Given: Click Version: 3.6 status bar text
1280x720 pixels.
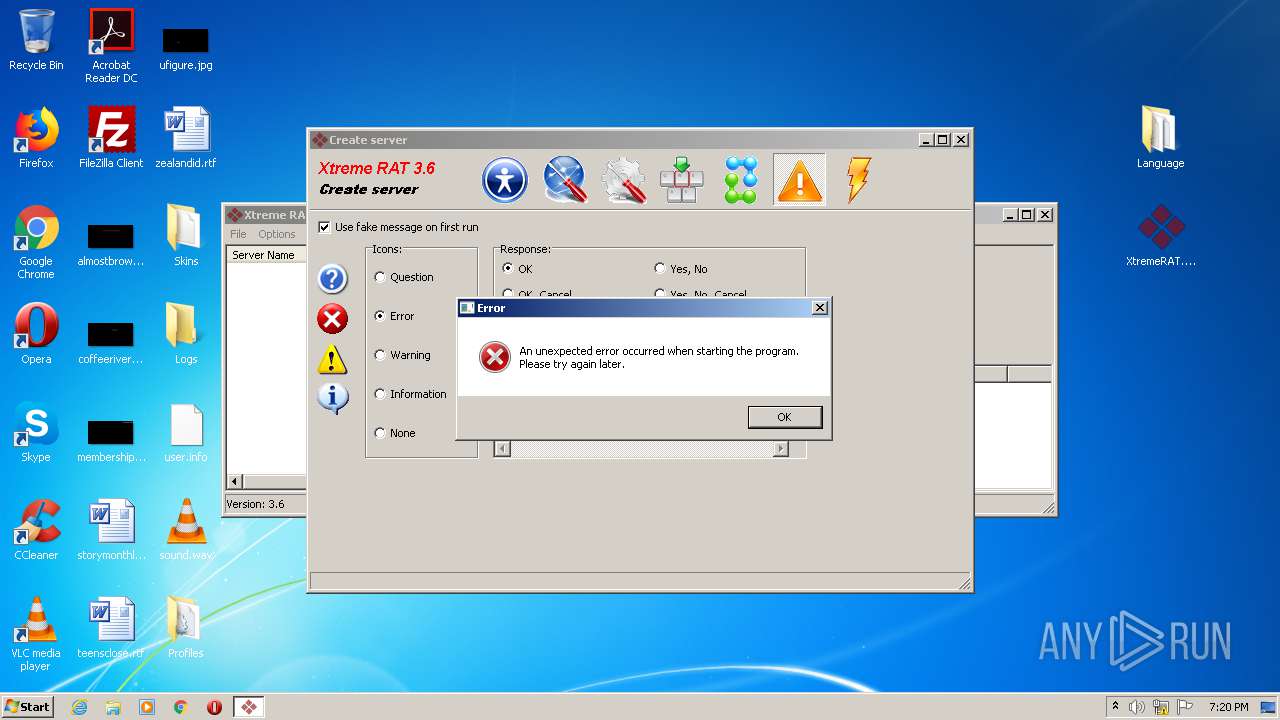Looking at the screenshot, I should pos(255,504).
